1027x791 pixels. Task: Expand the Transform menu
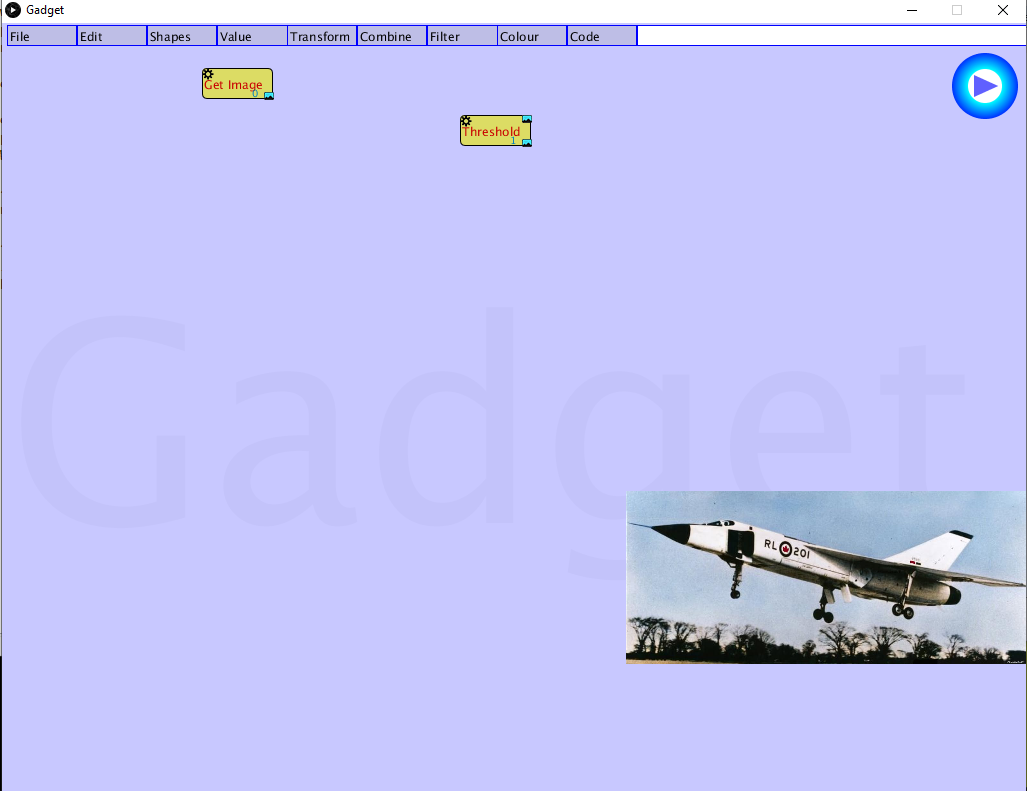322,37
